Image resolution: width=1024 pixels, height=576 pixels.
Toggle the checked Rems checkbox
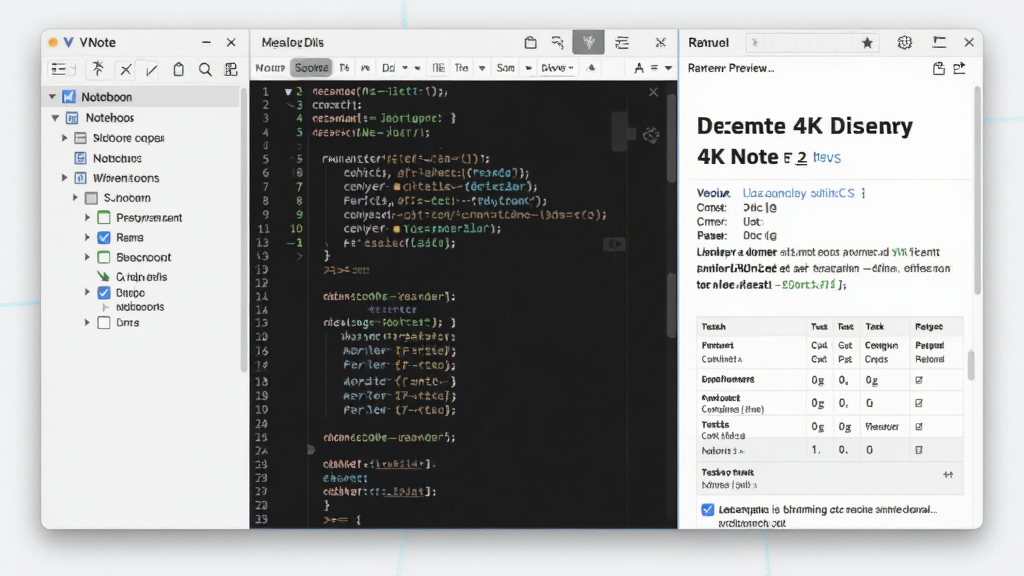pyautogui.click(x=104, y=237)
